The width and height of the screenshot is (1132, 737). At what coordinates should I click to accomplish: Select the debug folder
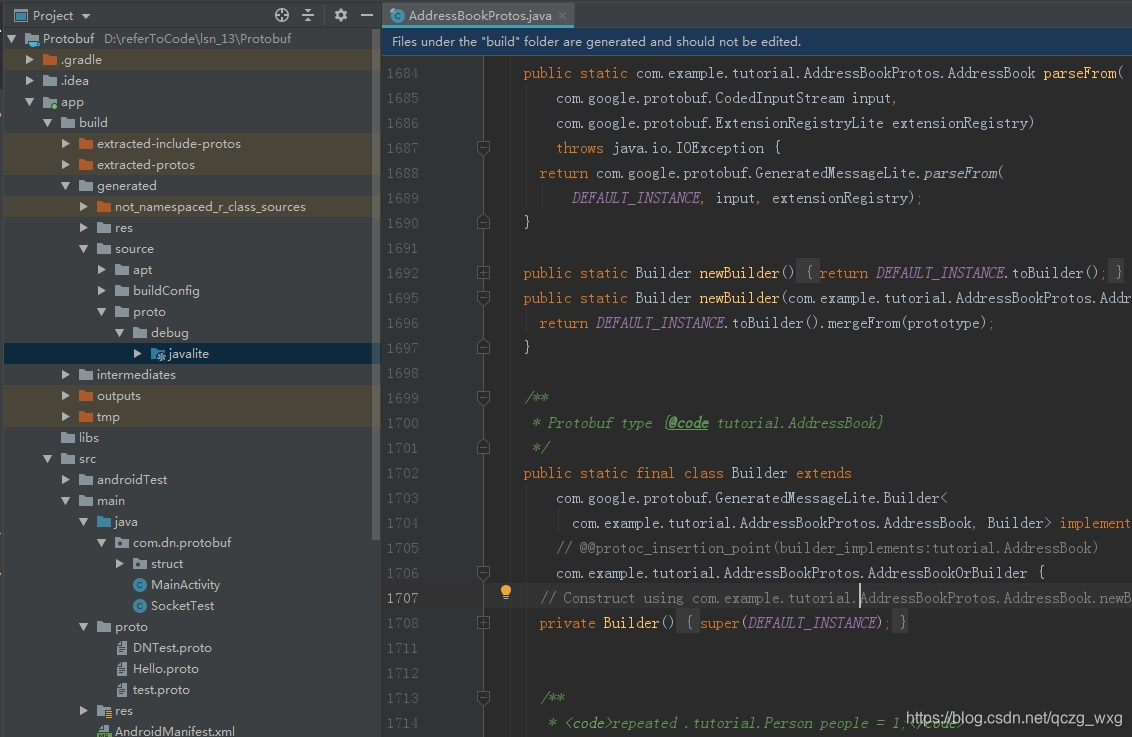click(169, 333)
